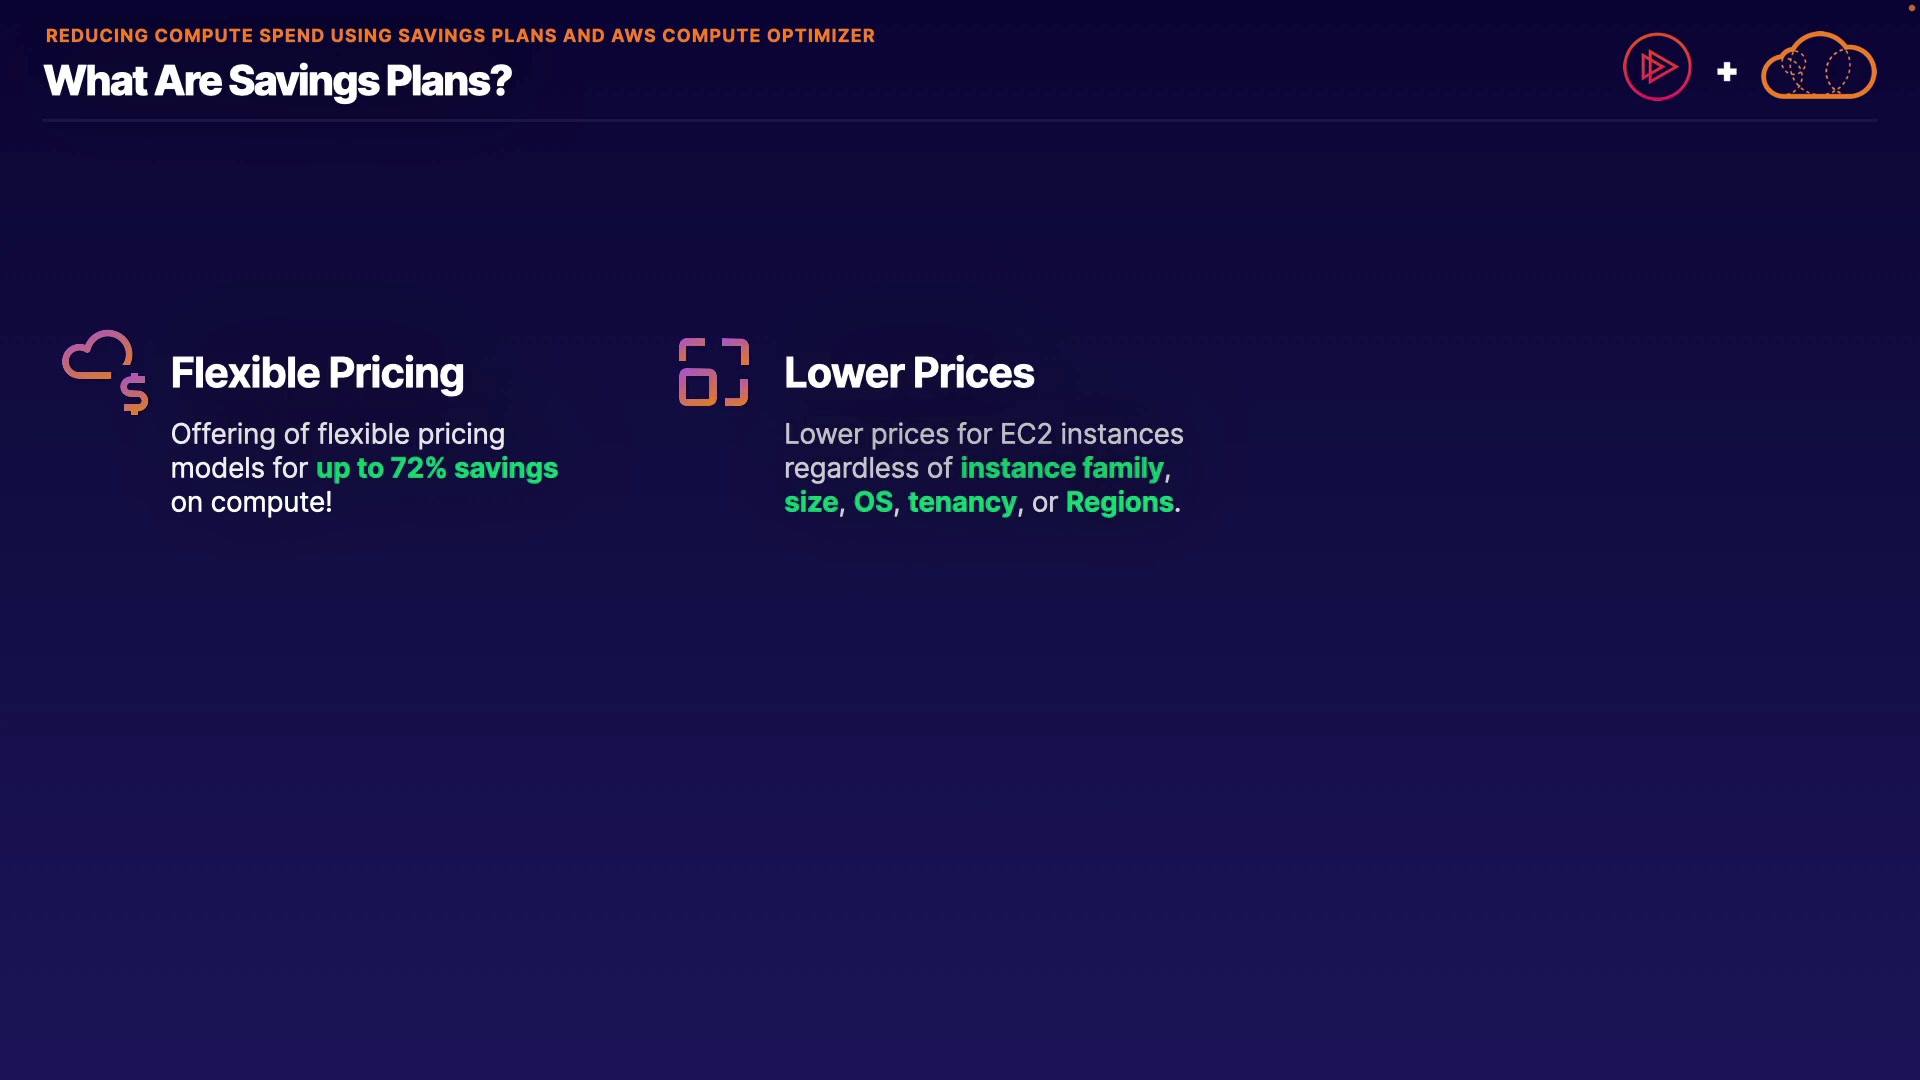Viewport: 1920px width, 1080px height.
Task: Select the "Lower Prices" heading
Action: pos(908,373)
